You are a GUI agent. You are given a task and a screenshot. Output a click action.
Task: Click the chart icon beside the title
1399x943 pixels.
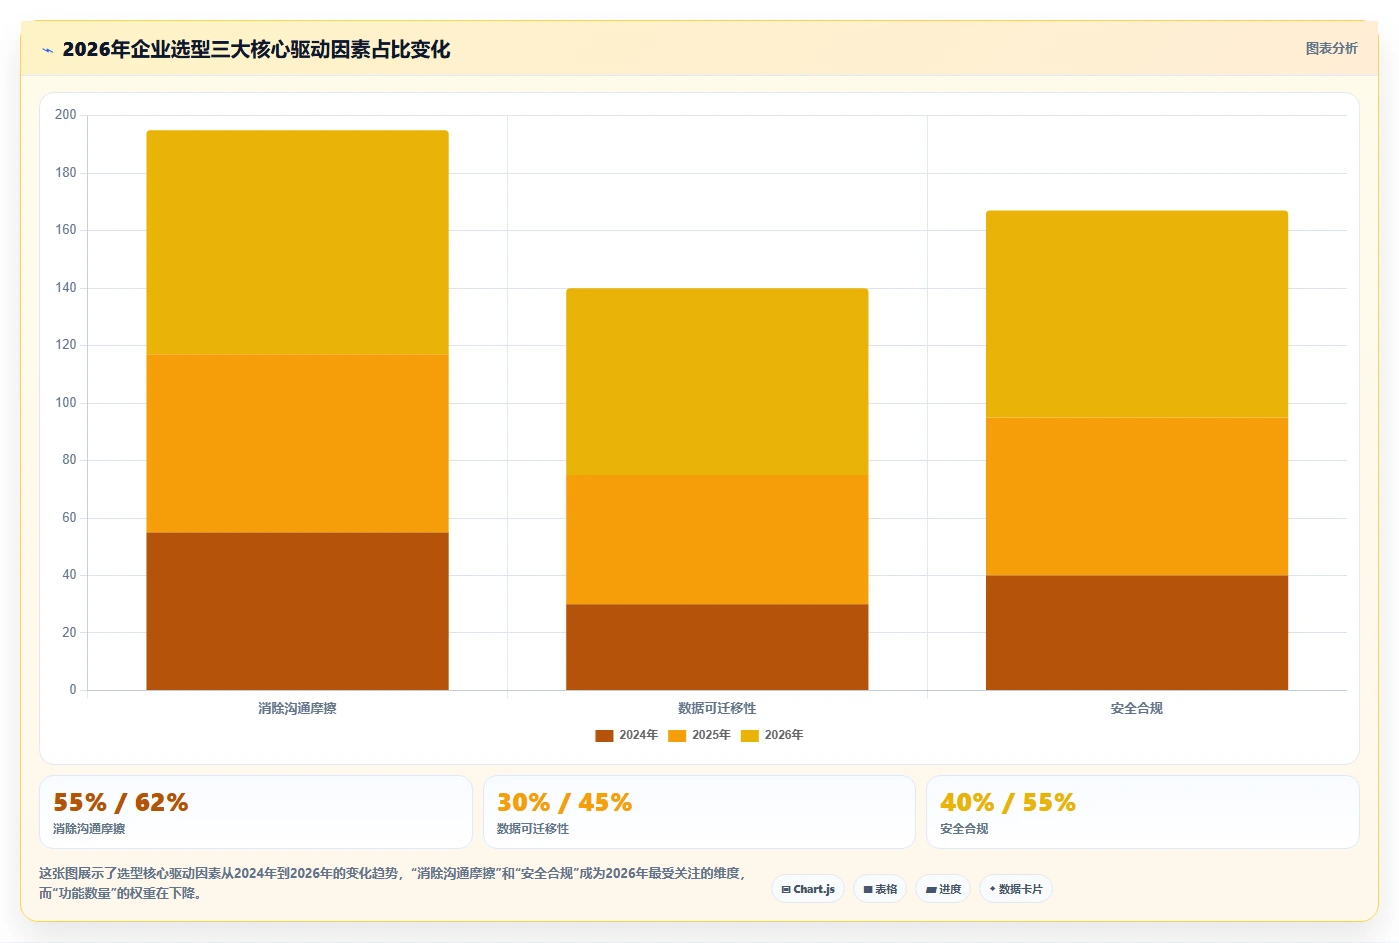(x=47, y=50)
